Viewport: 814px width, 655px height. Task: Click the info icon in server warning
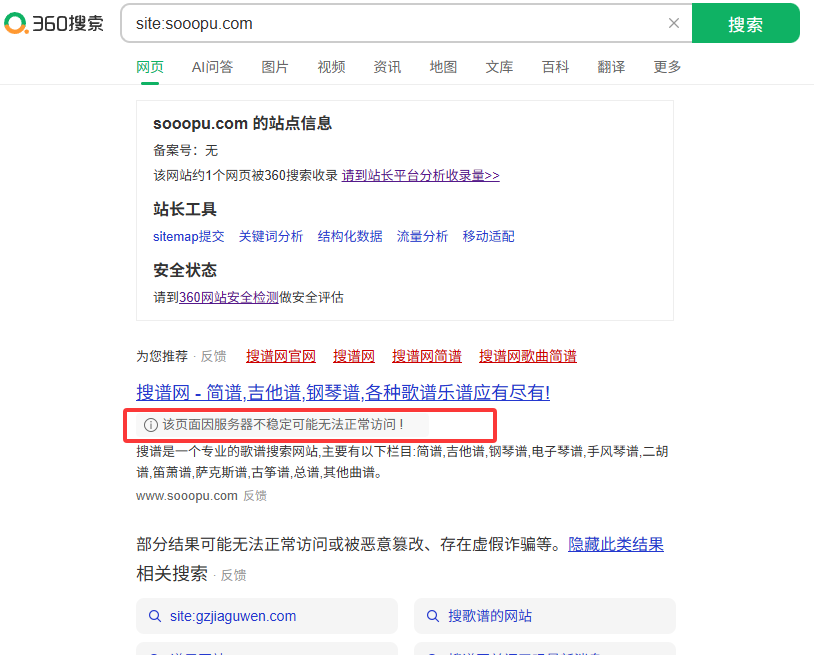[x=151, y=425]
